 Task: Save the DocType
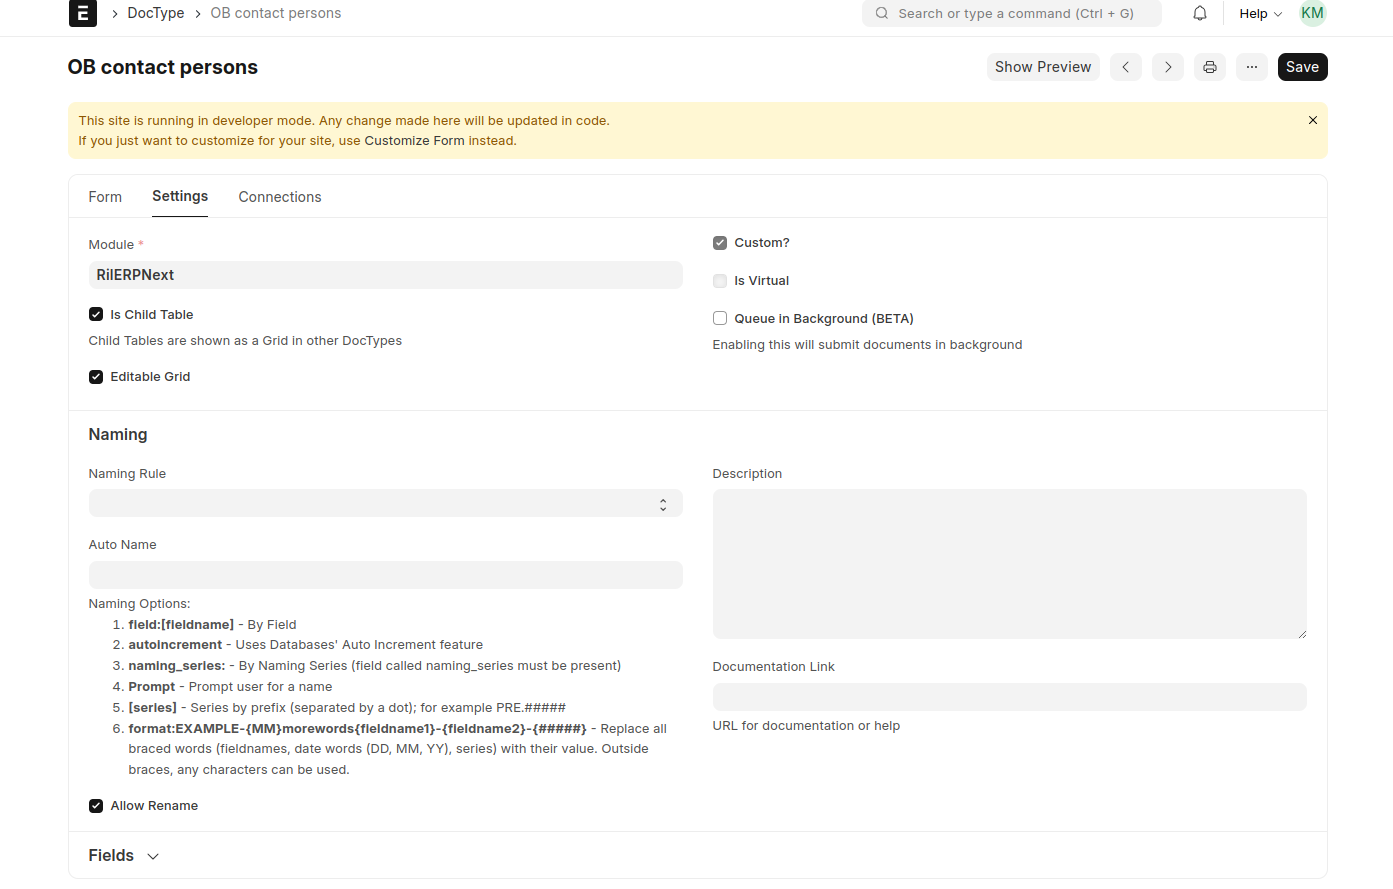pyautogui.click(x=1302, y=67)
